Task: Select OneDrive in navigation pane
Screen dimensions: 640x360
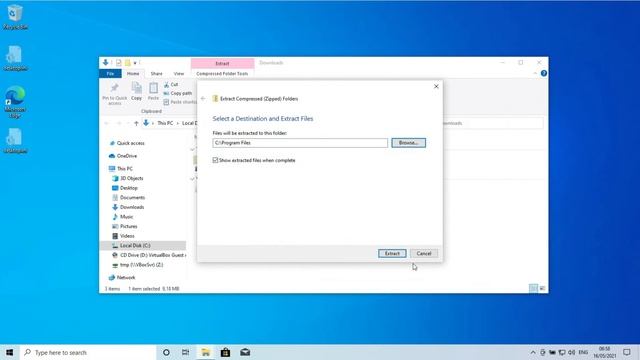Action: click(123, 156)
